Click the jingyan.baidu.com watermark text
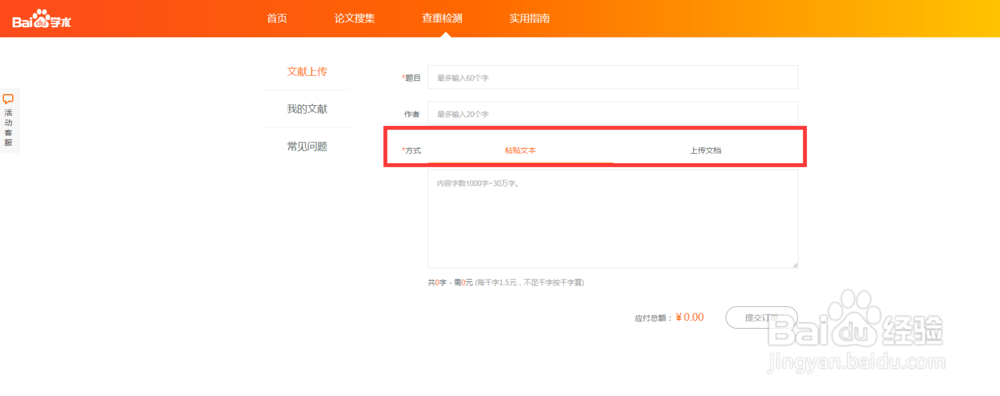The image size is (1000, 396). tap(857, 363)
